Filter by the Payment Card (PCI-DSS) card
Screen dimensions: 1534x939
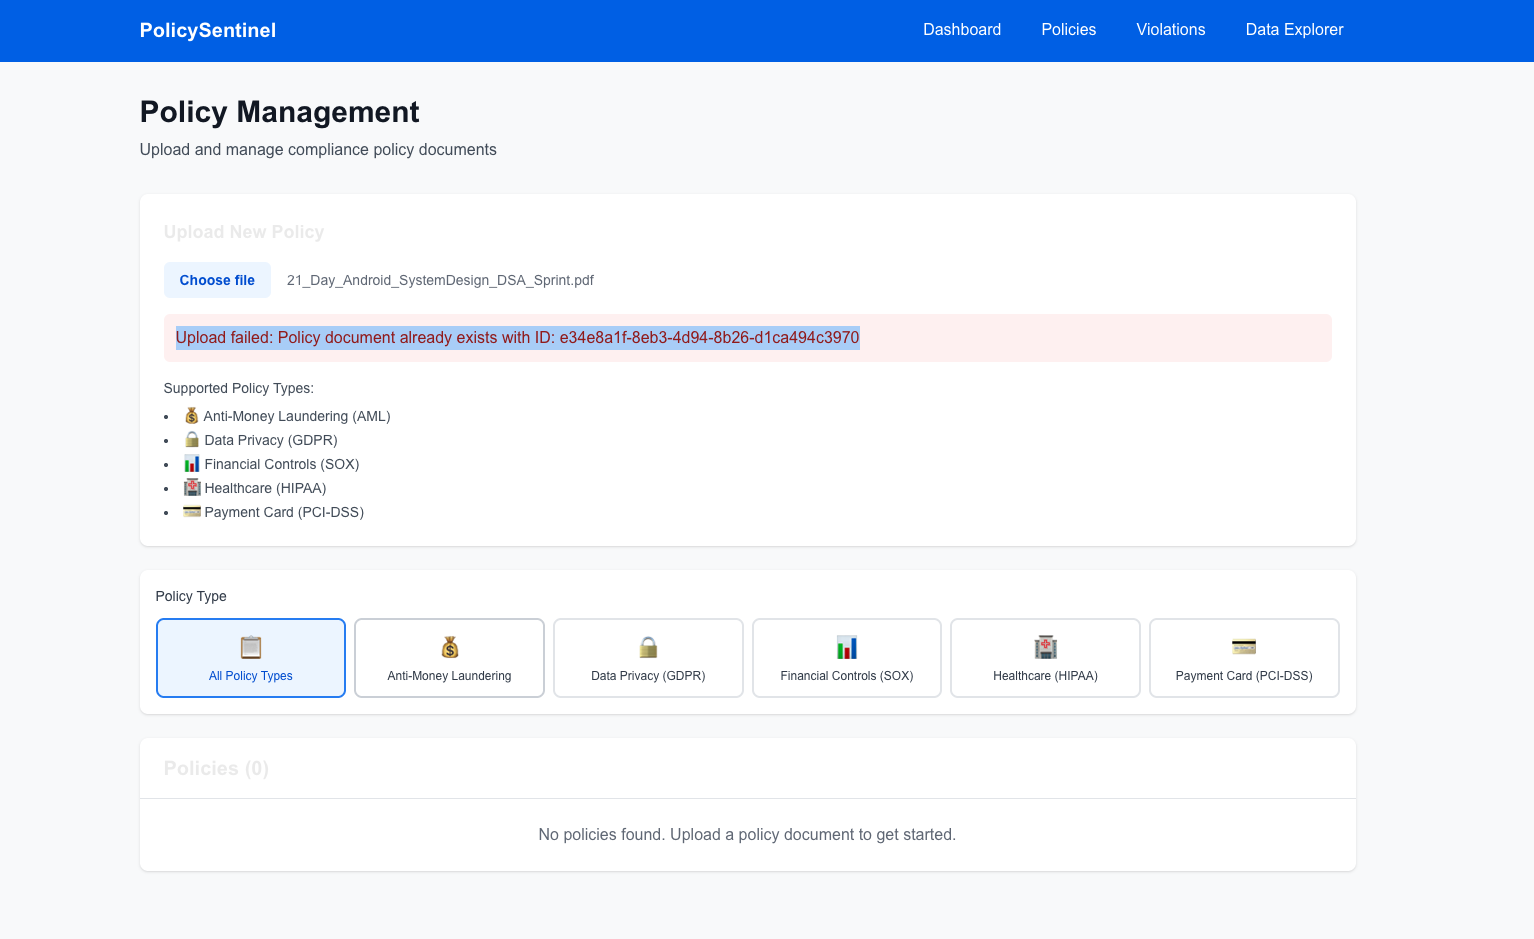click(x=1244, y=658)
